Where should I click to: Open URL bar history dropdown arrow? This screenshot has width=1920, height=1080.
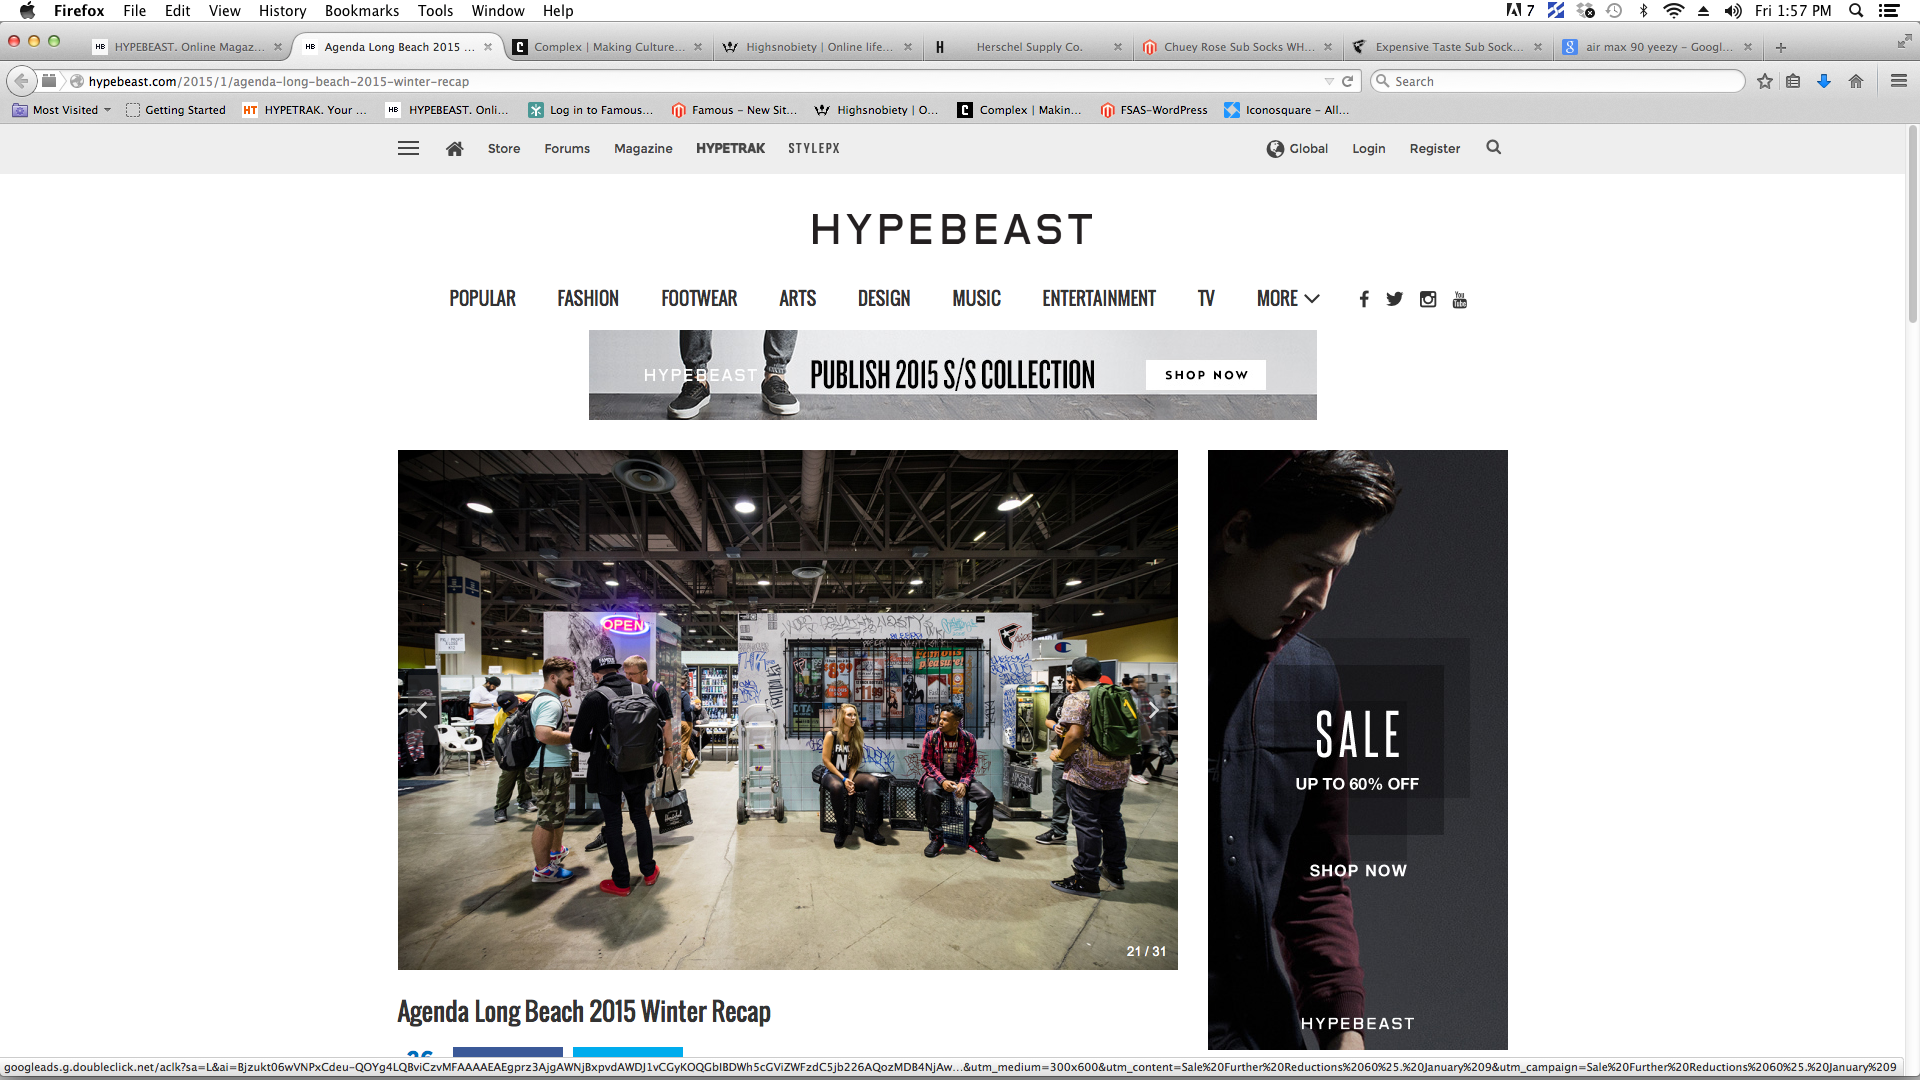[x=1329, y=81]
